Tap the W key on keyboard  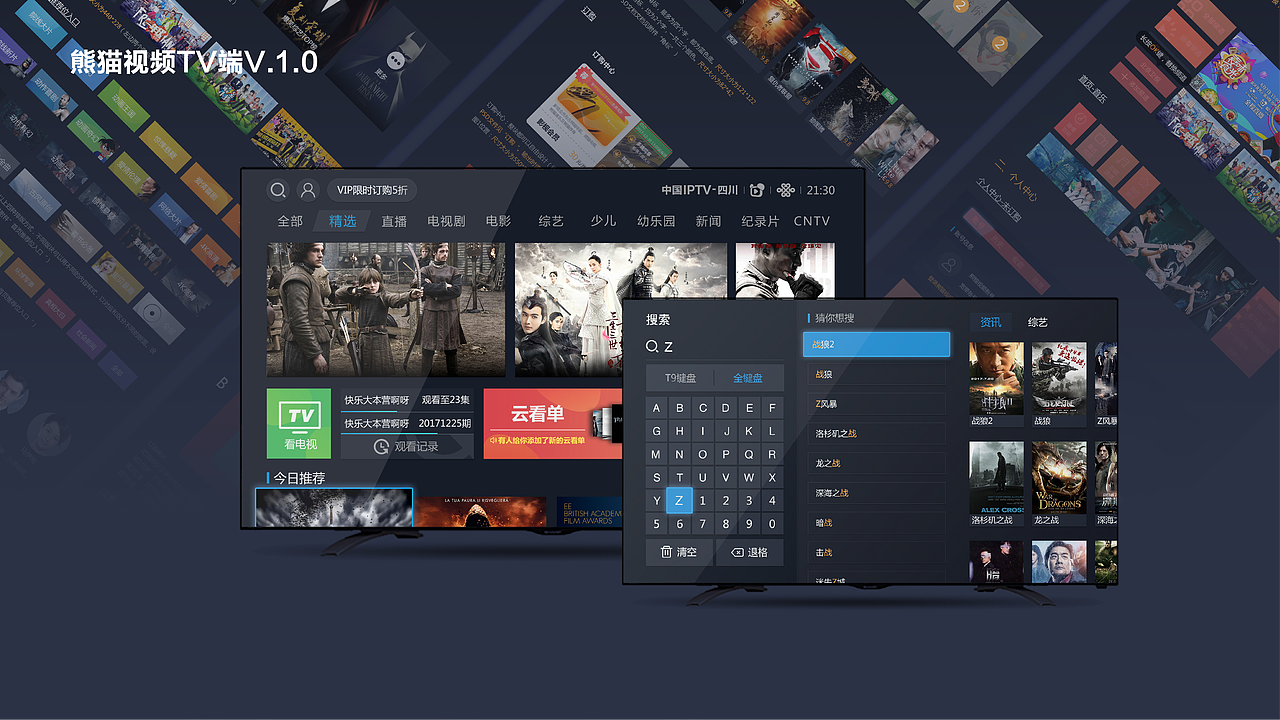[749, 477]
